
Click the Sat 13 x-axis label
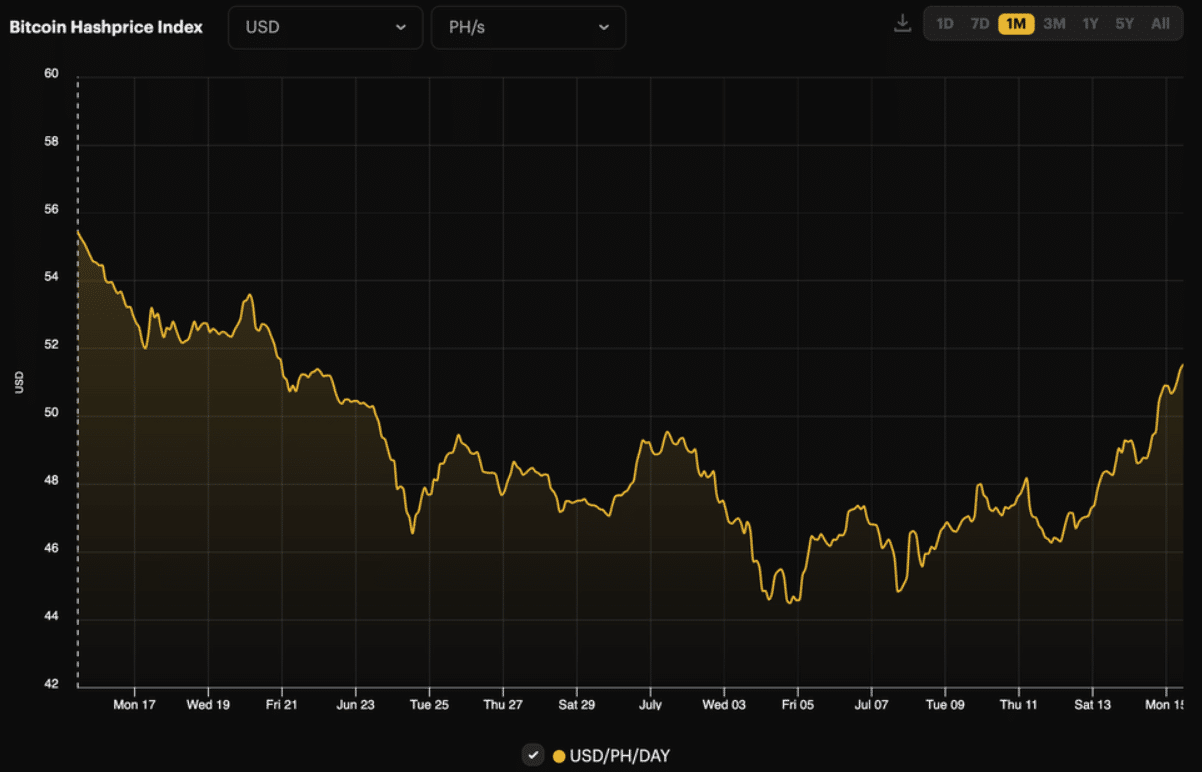pyautogui.click(x=1093, y=704)
